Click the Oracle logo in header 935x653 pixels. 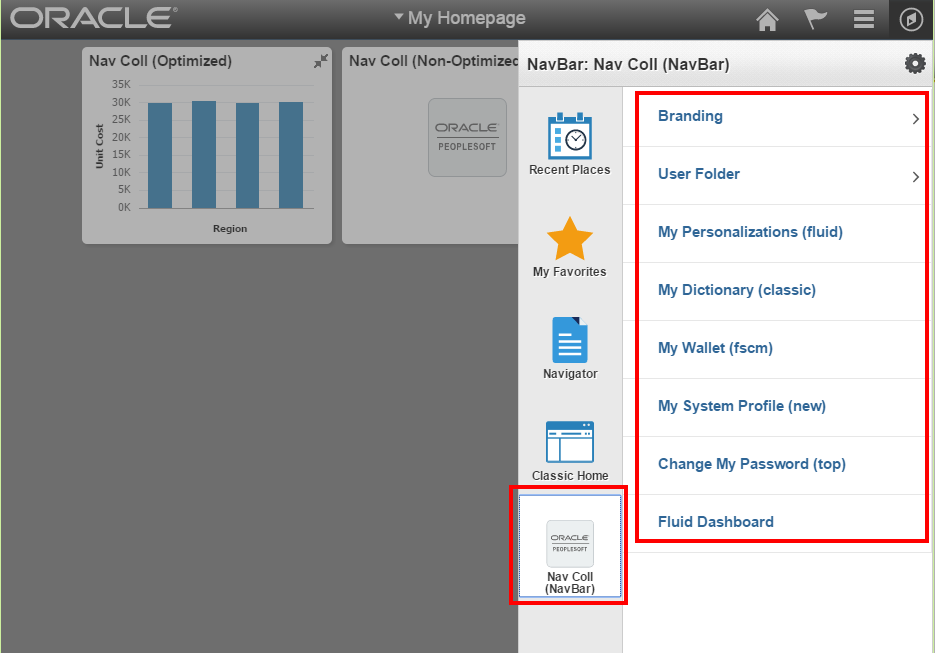point(94,18)
